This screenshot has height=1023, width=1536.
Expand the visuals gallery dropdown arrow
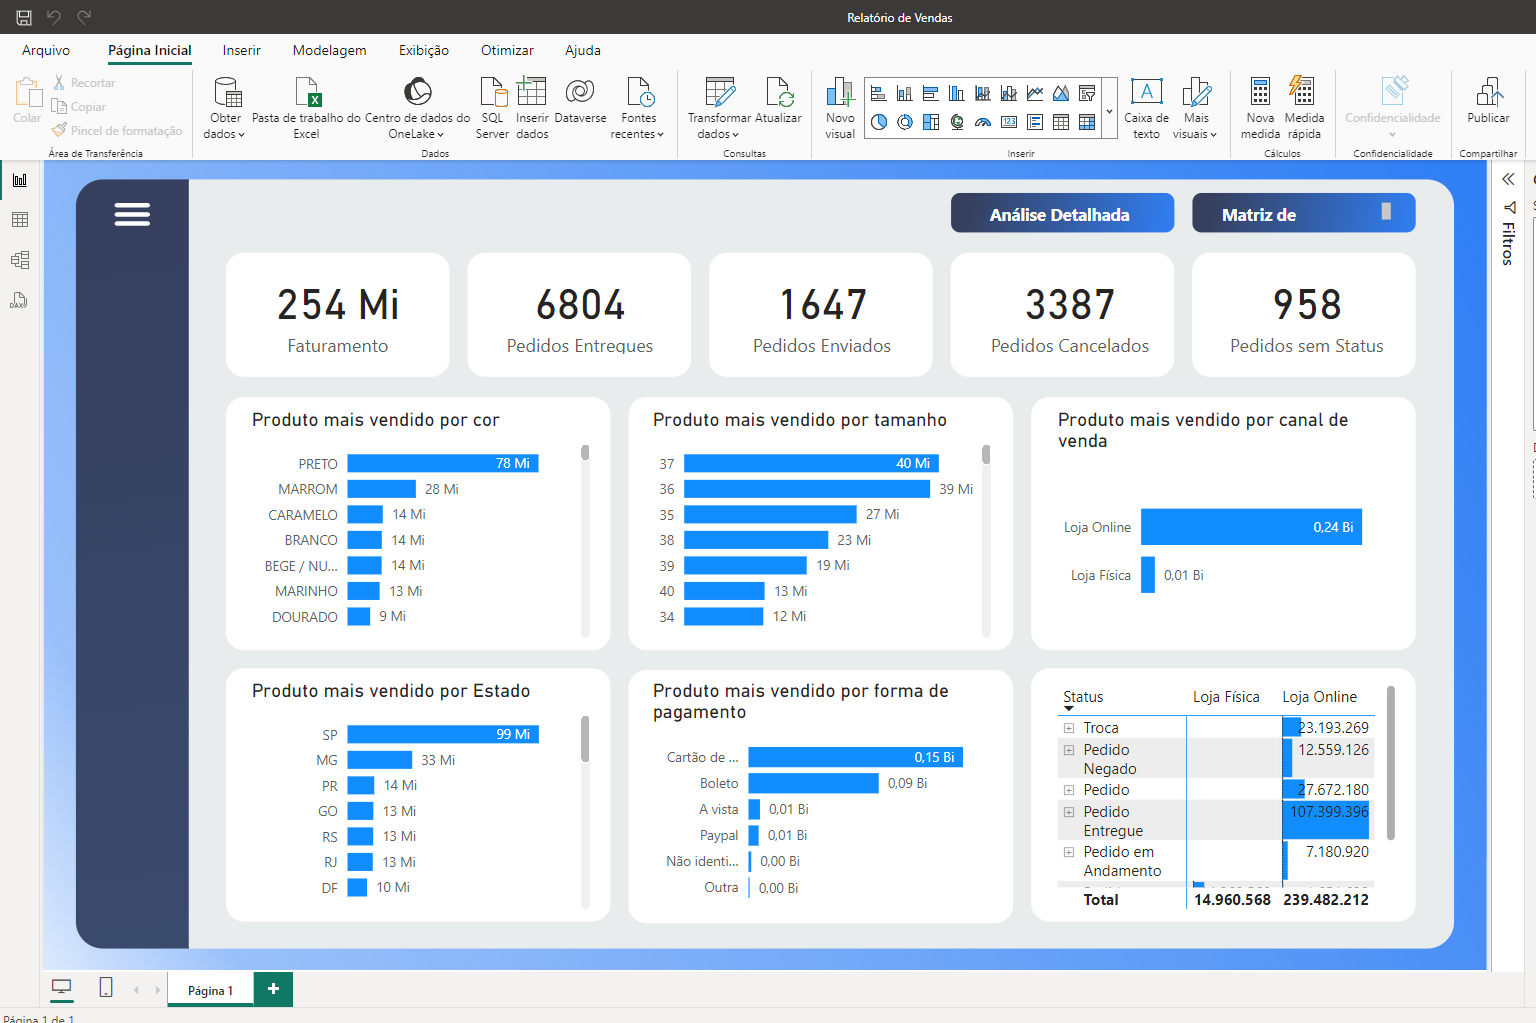click(x=1109, y=112)
